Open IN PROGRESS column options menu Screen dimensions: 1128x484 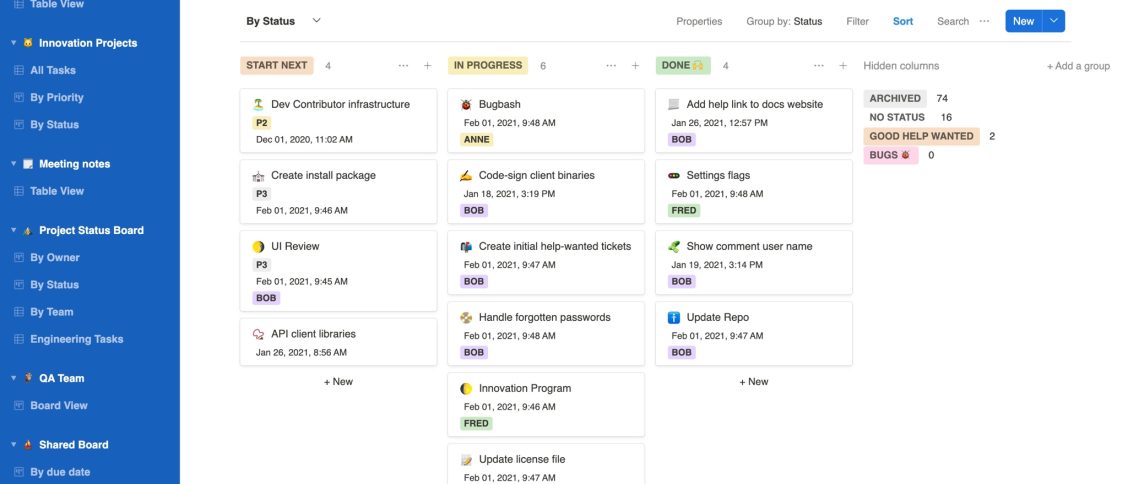tap(611, 66)
